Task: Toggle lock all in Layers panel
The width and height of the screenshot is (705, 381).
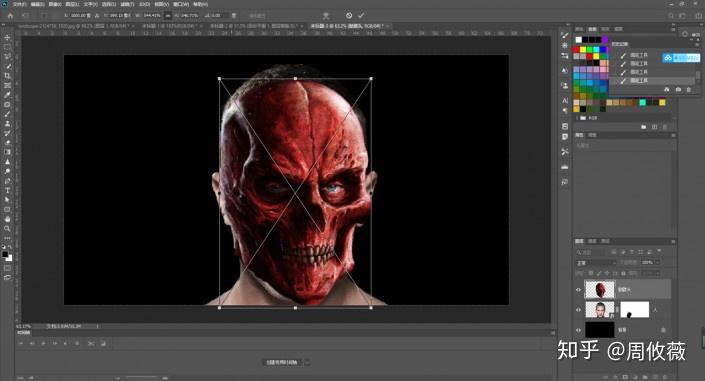Action: click(623, 273)
